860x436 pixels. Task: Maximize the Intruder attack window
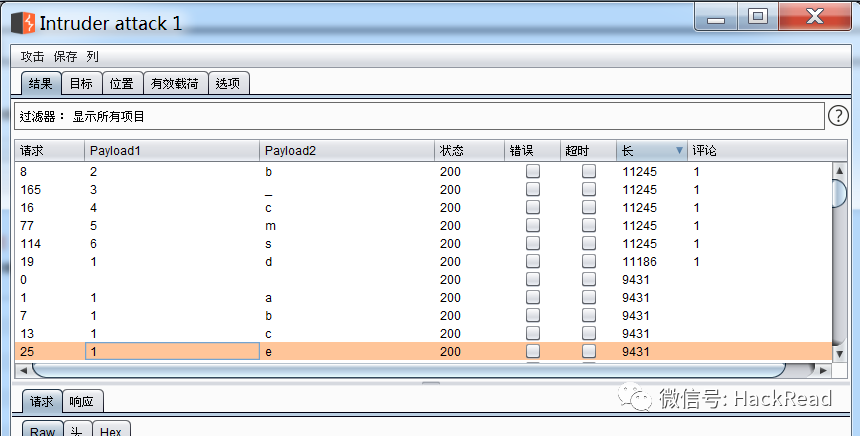pos(758,17)
